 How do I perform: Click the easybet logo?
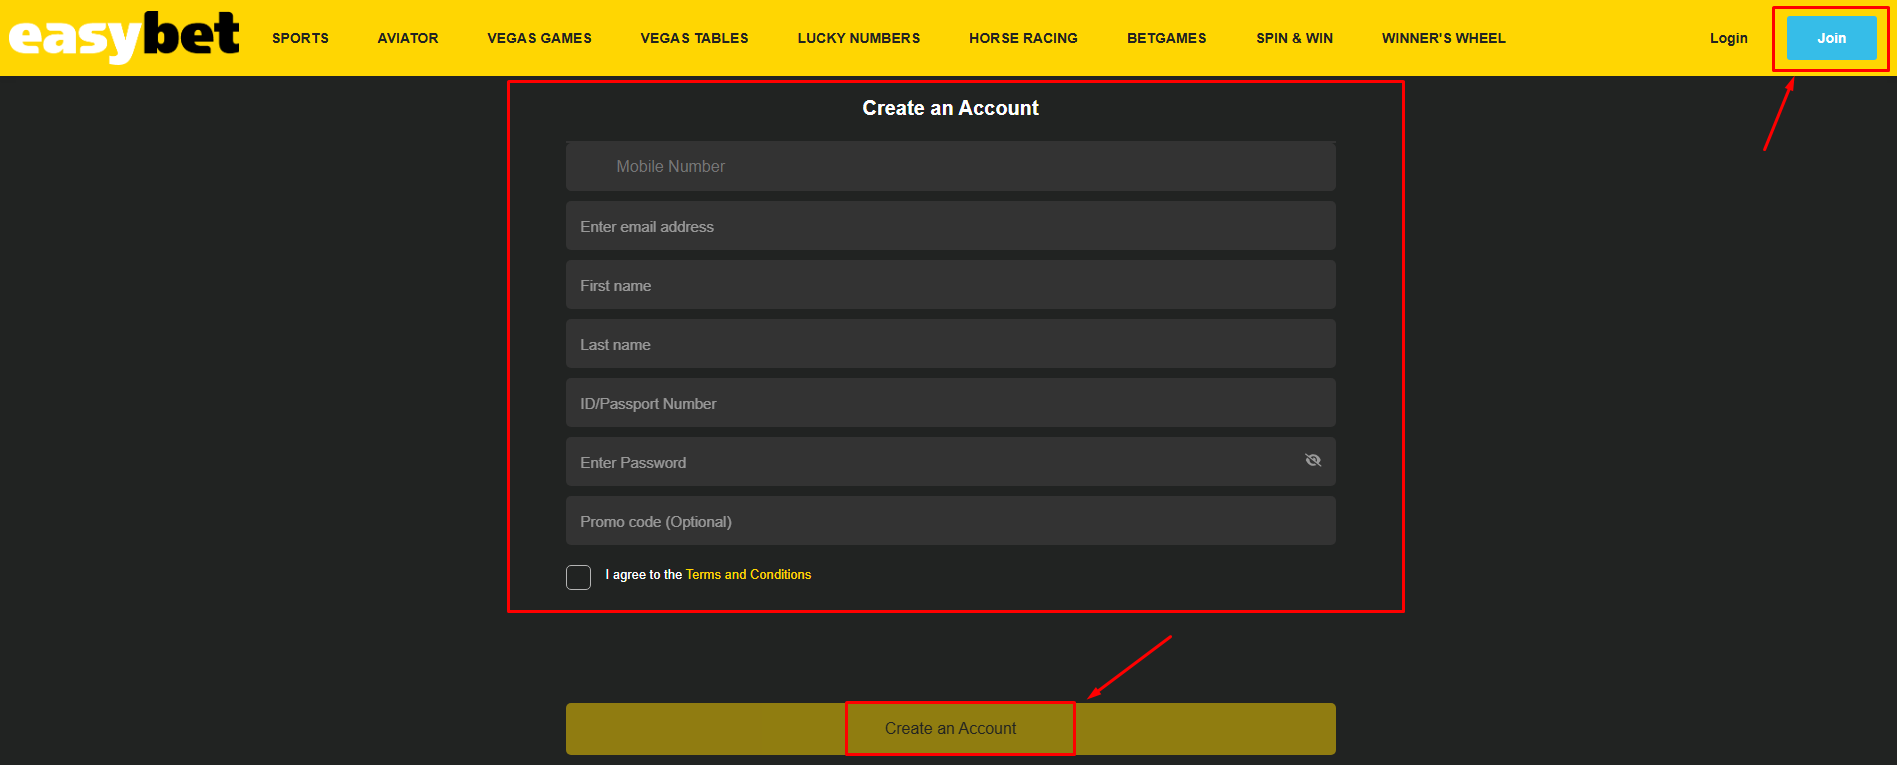[x=124, y=37]
